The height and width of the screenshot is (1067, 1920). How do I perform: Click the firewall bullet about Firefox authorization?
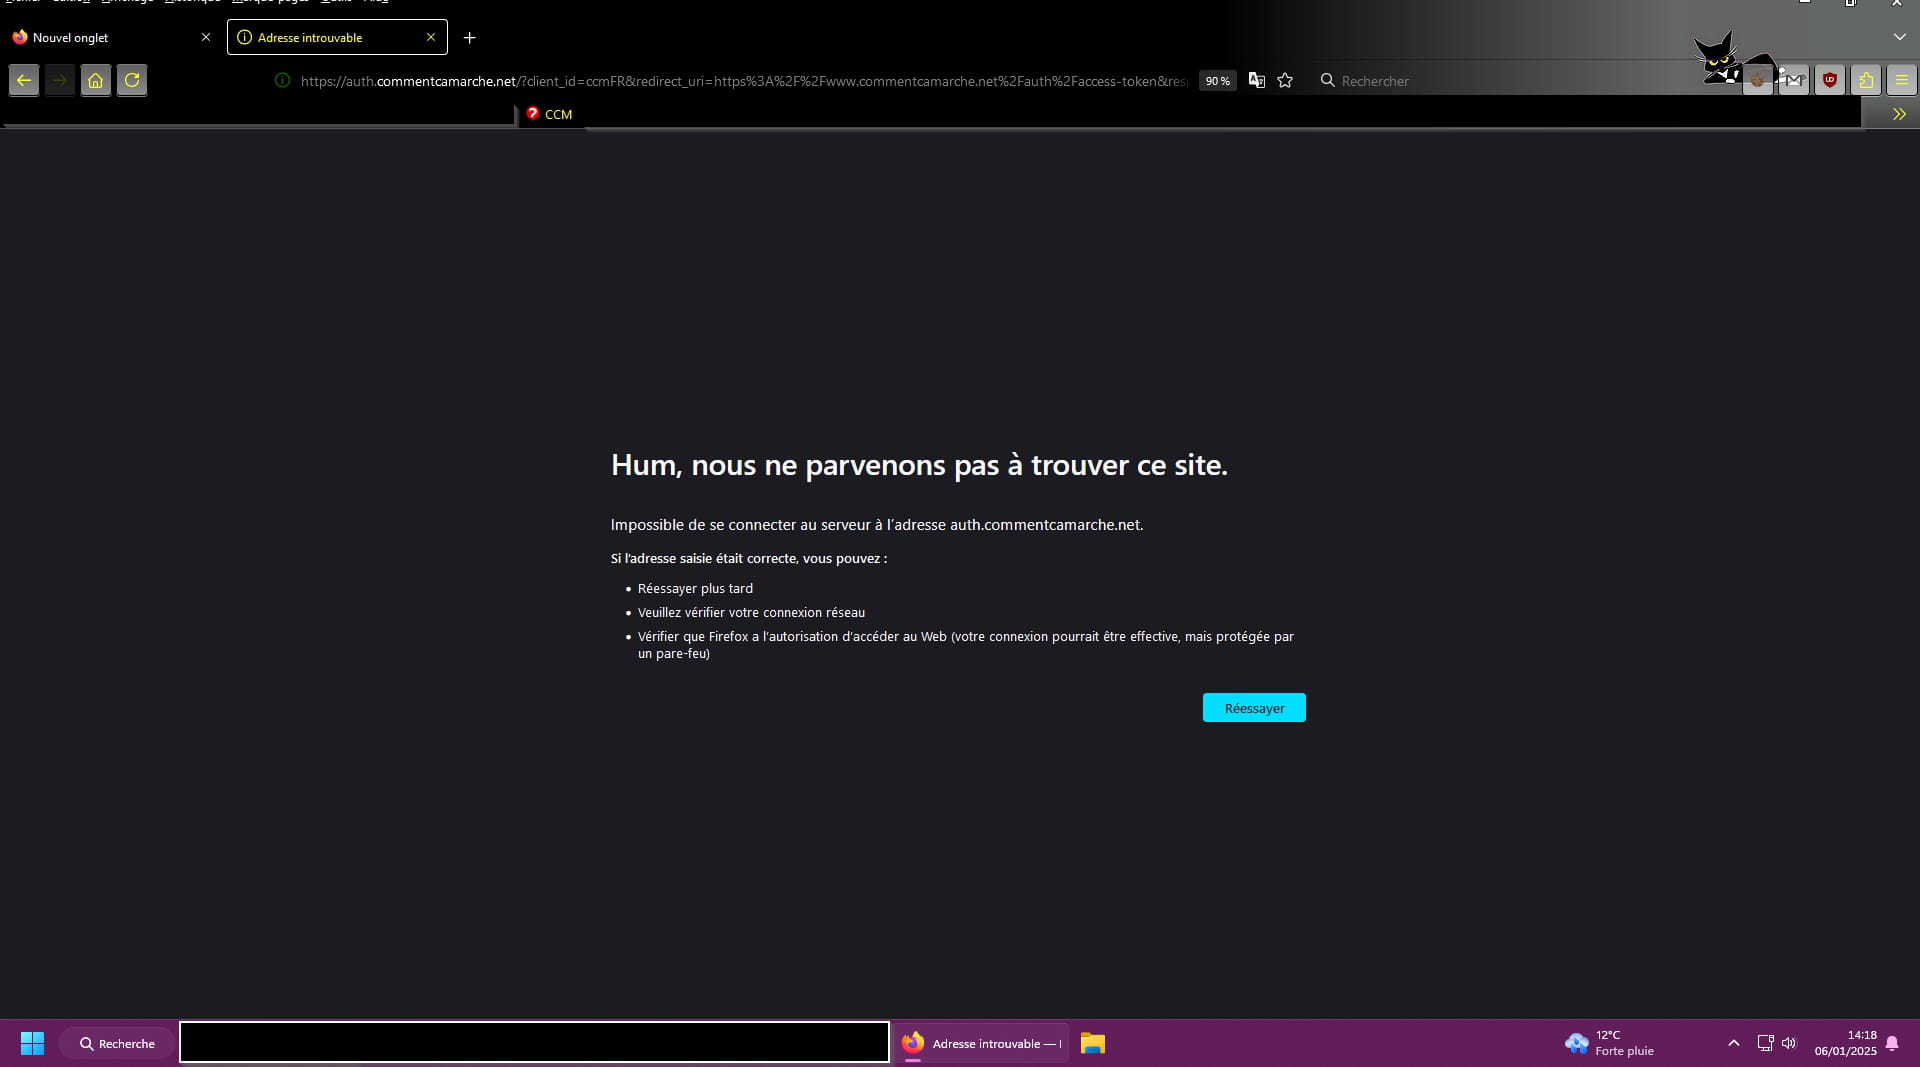tap(966, 645)
